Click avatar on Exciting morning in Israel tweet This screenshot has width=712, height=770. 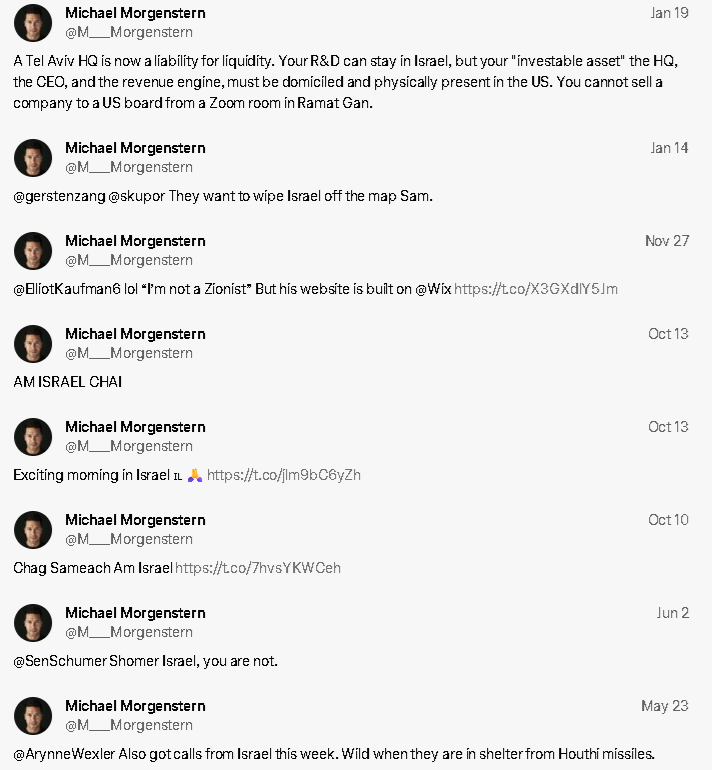33,437
